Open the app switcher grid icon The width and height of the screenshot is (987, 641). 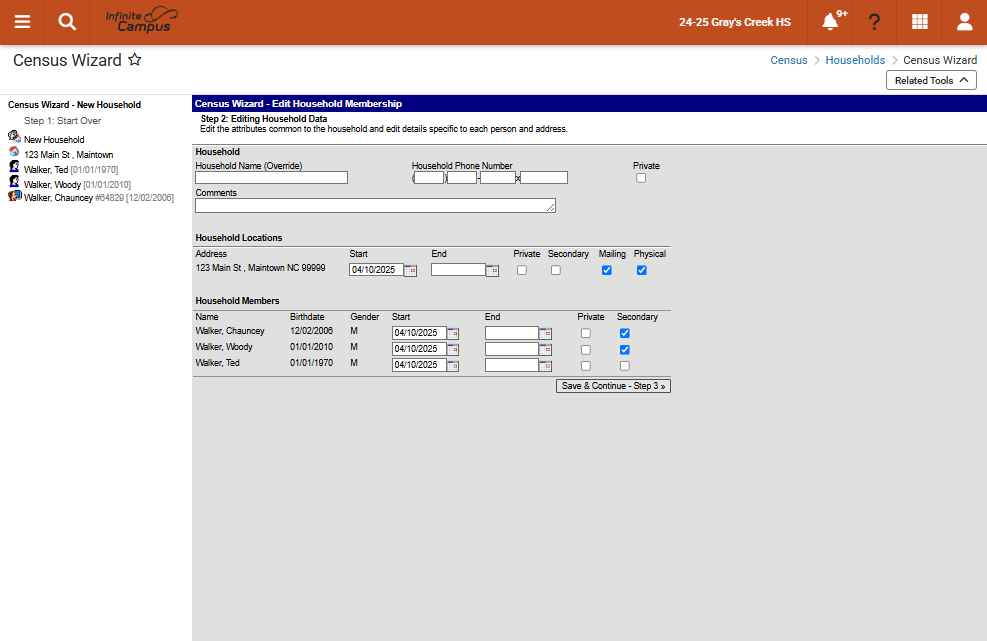920,22
